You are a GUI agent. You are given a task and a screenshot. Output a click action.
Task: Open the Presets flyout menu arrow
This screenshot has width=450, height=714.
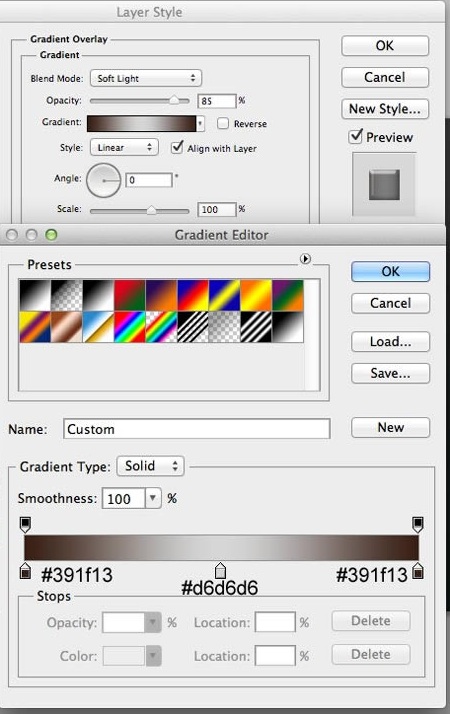(x=305, y=259)
